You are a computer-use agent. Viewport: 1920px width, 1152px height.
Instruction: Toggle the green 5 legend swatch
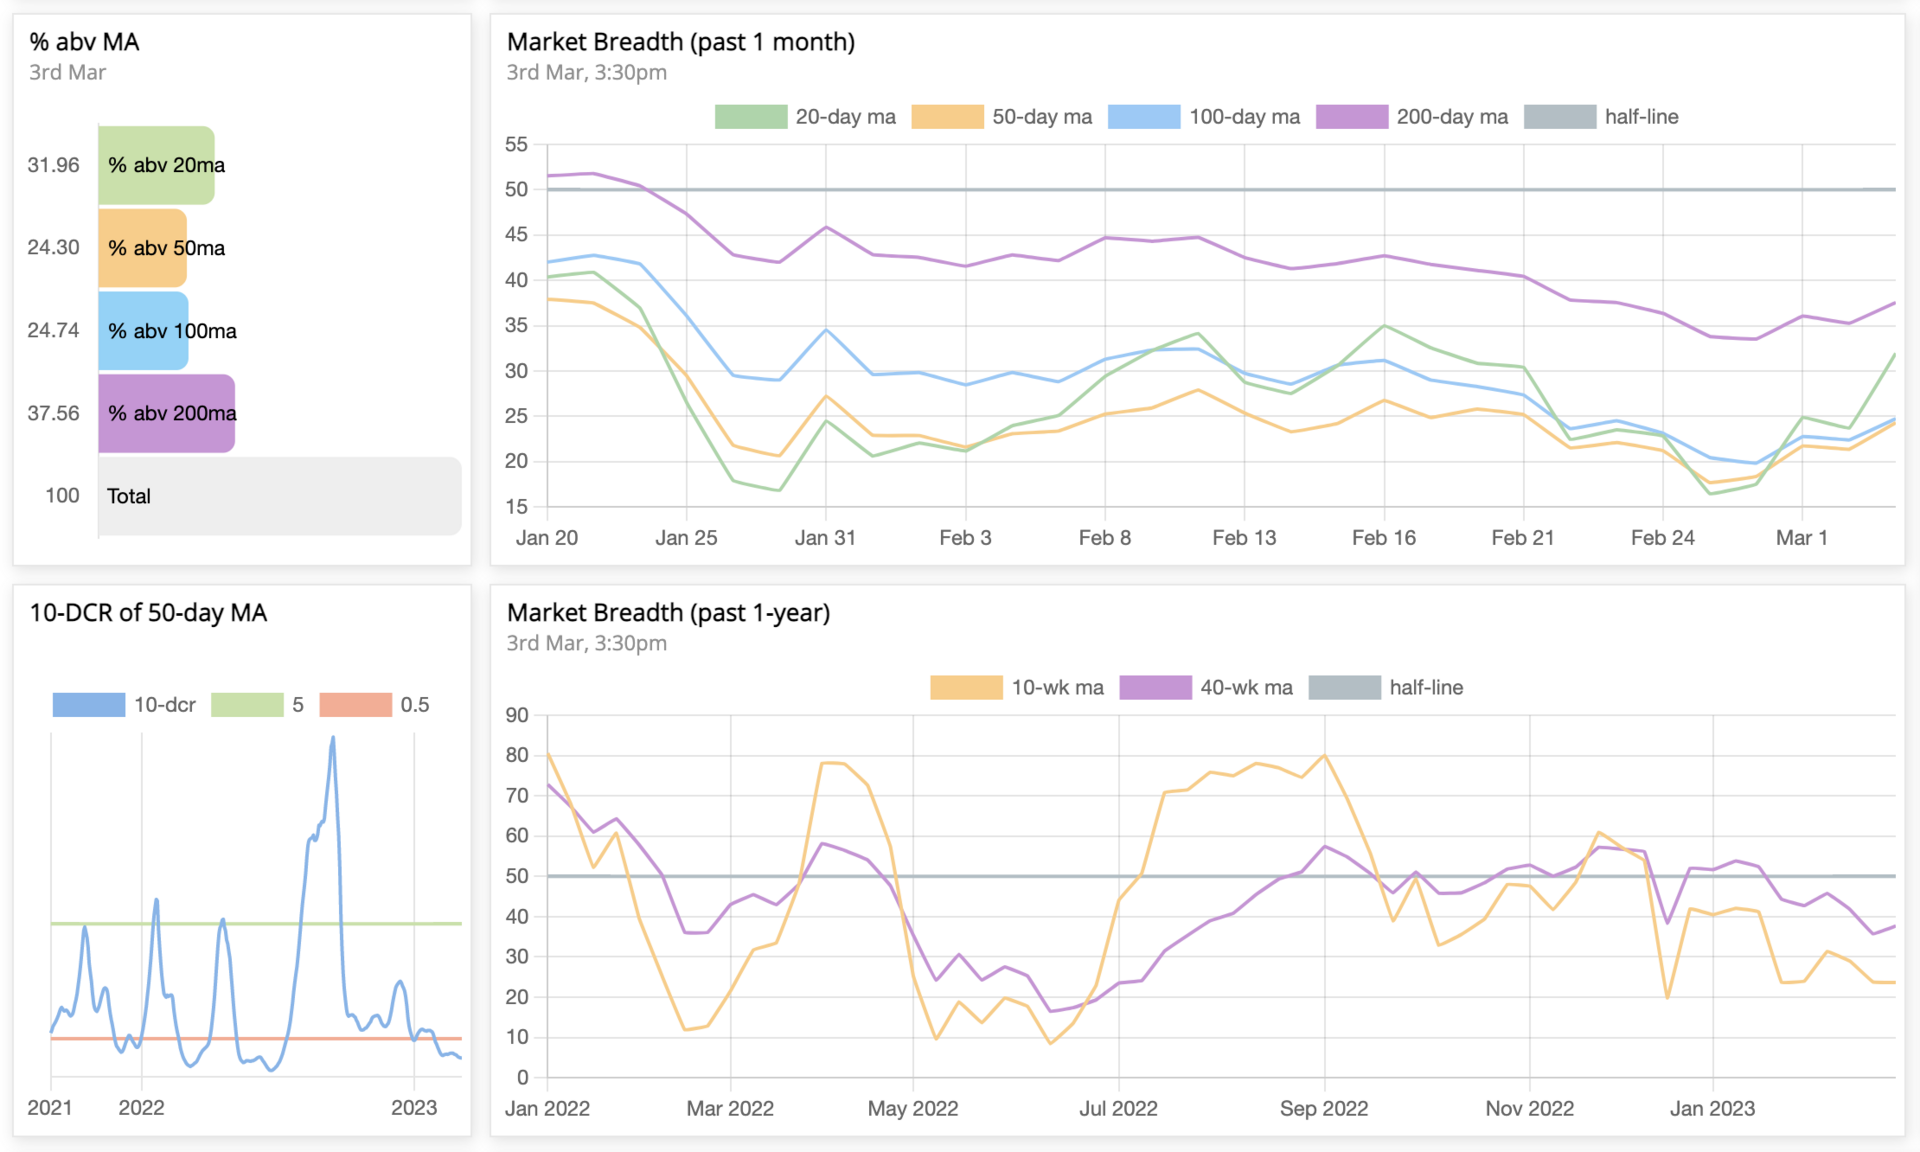click(x=247, y=705)
